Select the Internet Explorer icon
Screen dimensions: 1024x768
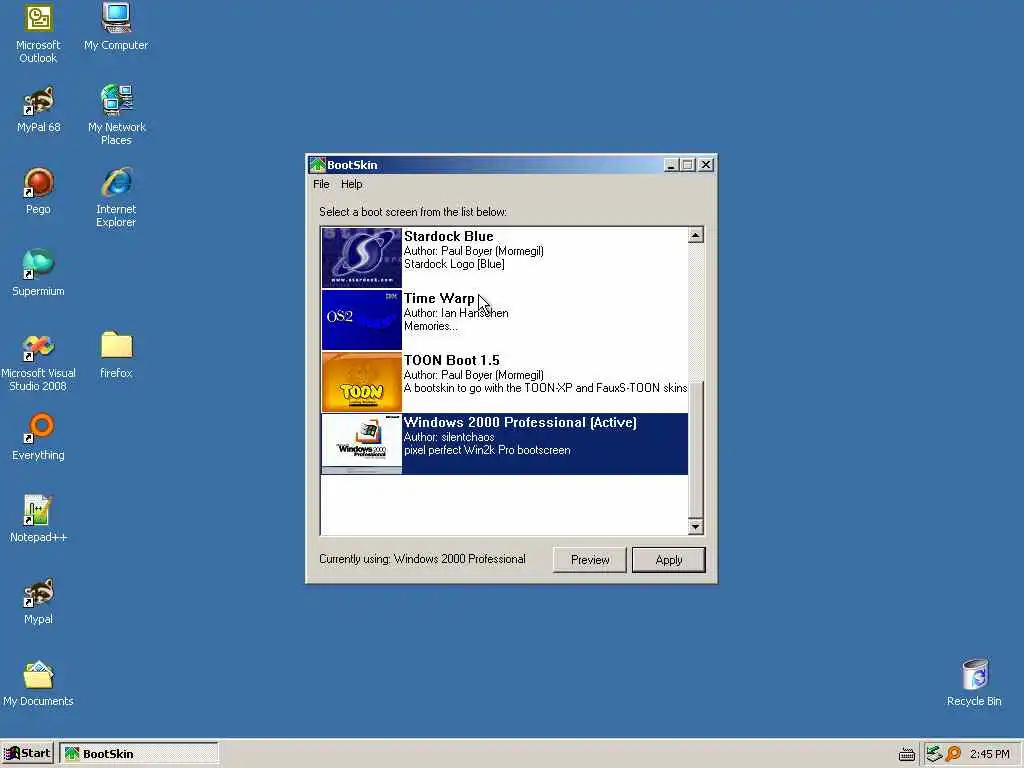coord(116,197)
